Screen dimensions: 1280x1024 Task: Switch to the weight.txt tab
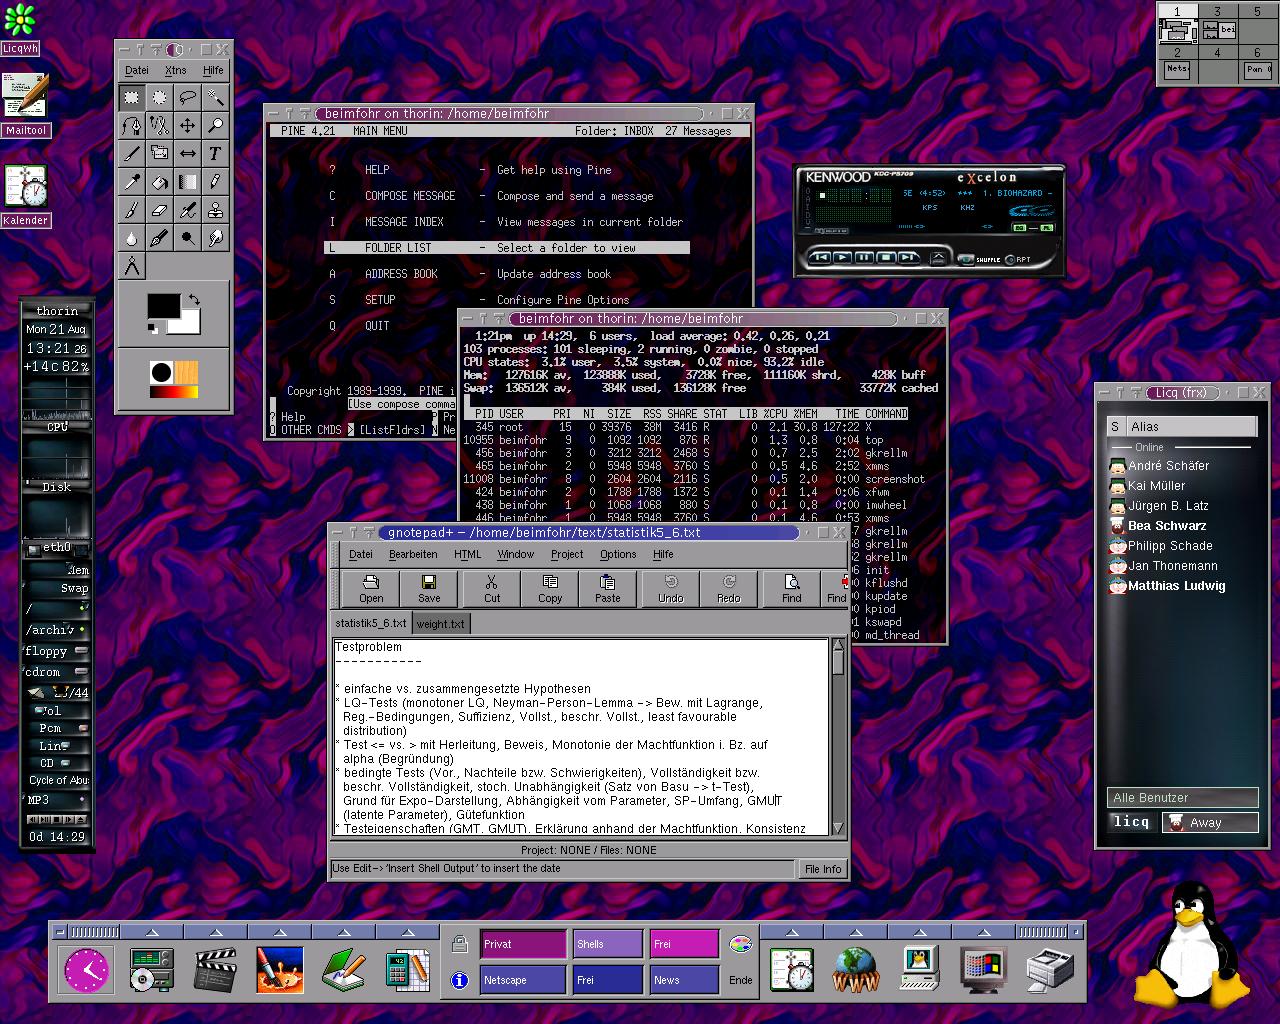pyautogui.click(x=440, y=624)
